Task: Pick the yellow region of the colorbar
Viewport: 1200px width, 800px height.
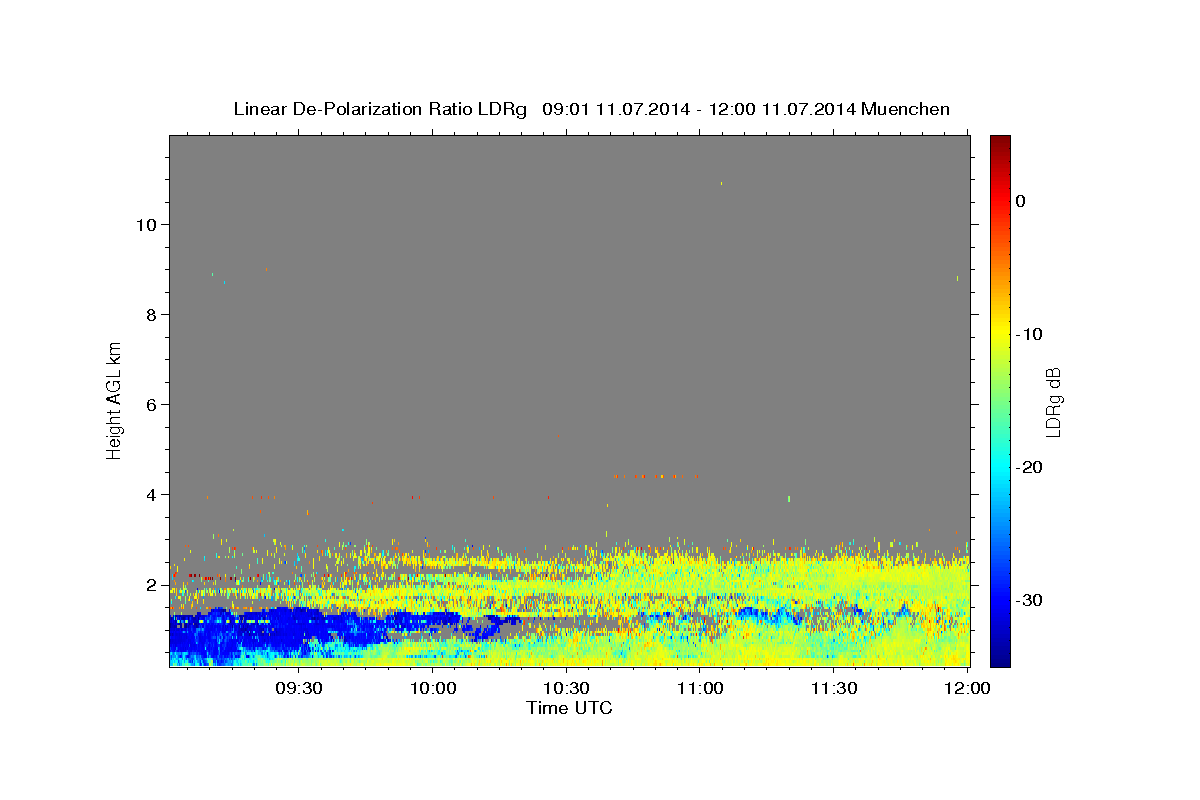Action: pyautogui.click(x=1000, y=330)
